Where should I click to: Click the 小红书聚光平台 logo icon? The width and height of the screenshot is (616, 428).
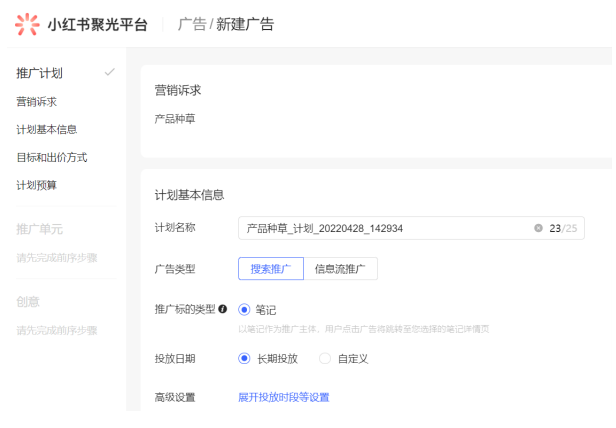pyautogui.click(x=27, y=24)
